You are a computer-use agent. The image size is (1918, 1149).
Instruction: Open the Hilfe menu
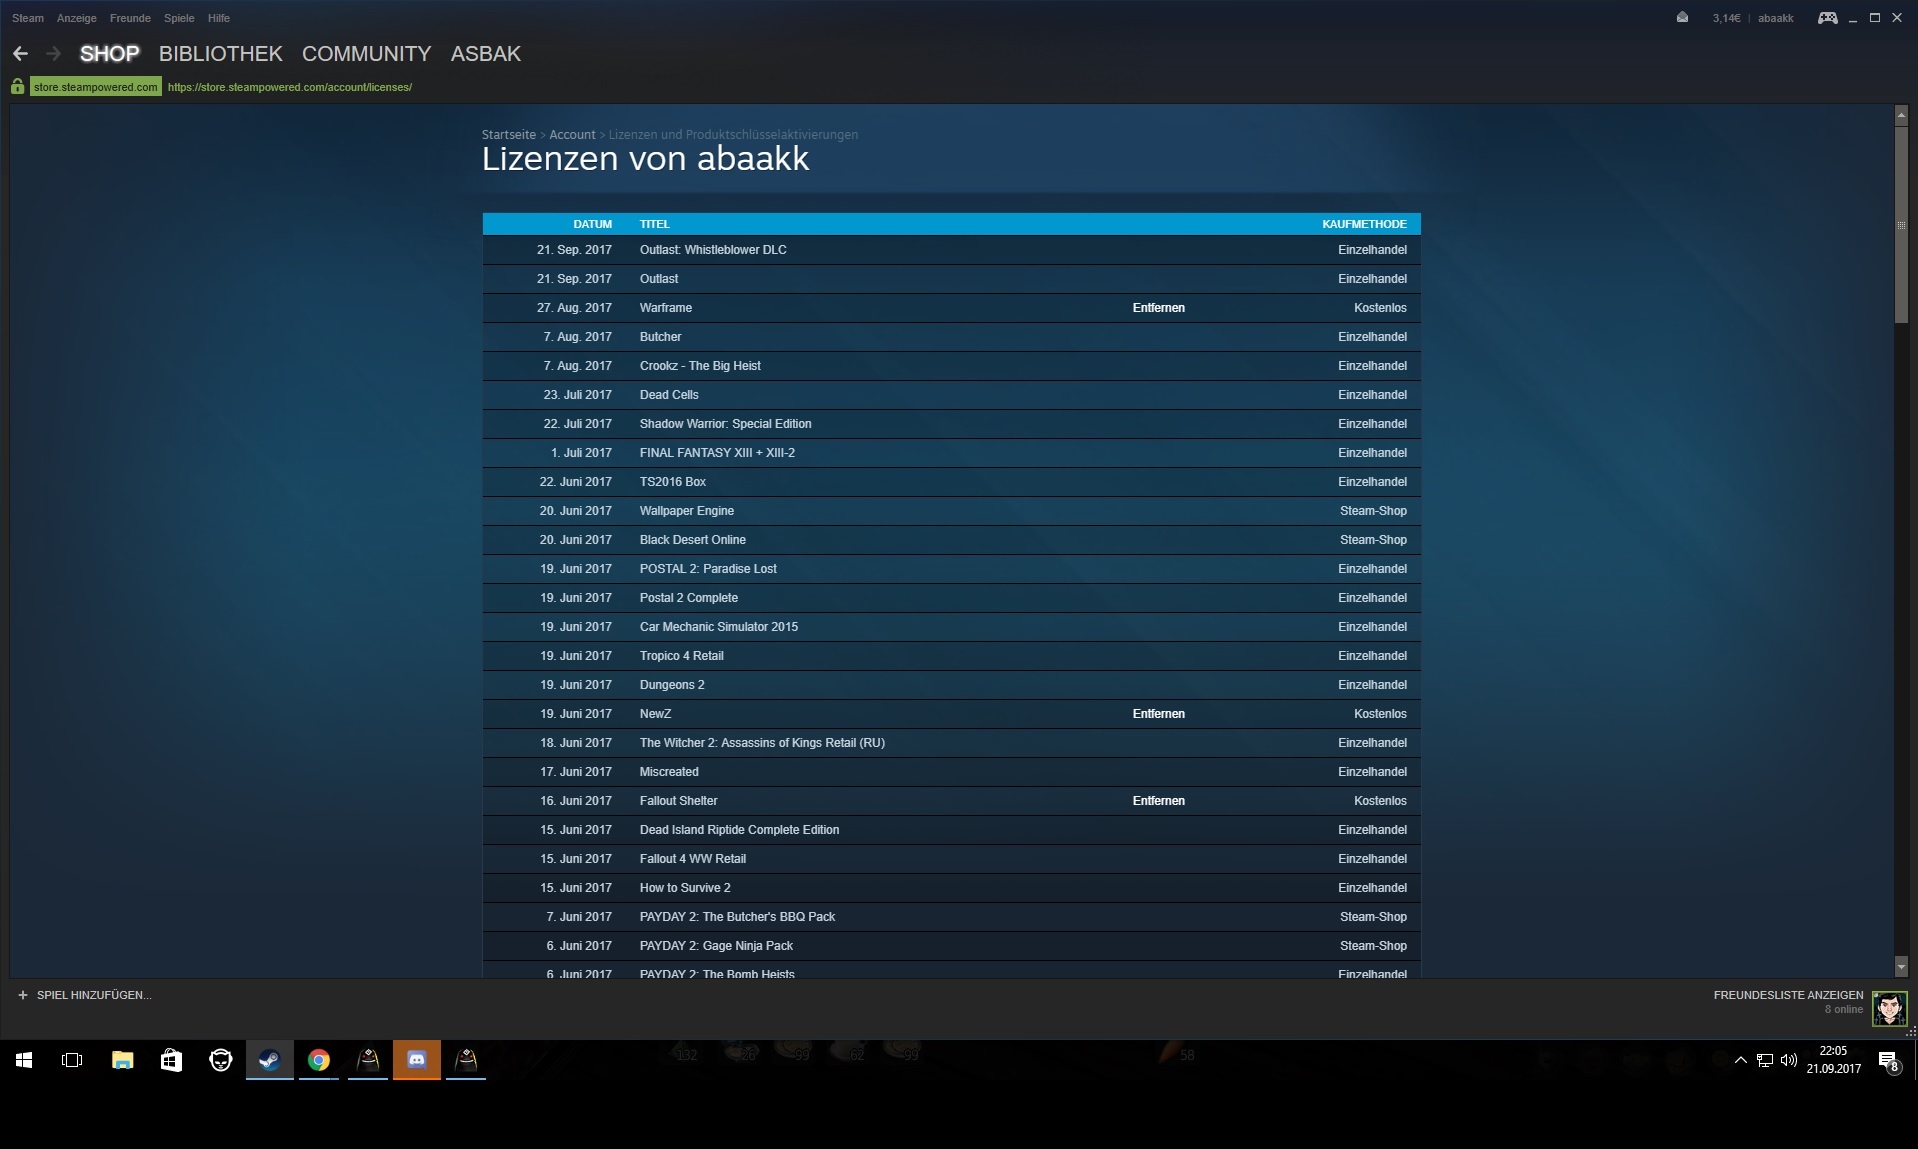[x=219, y=18]
